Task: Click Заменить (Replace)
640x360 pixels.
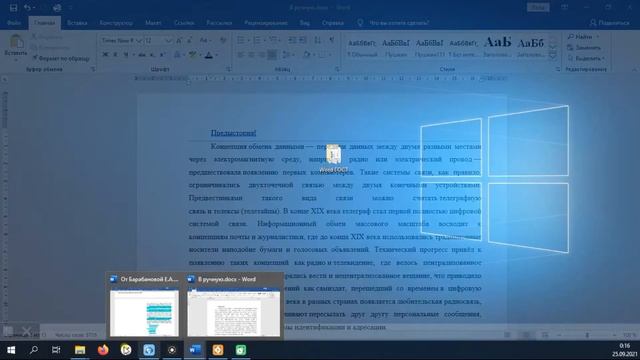Action: tap(584, 48)
